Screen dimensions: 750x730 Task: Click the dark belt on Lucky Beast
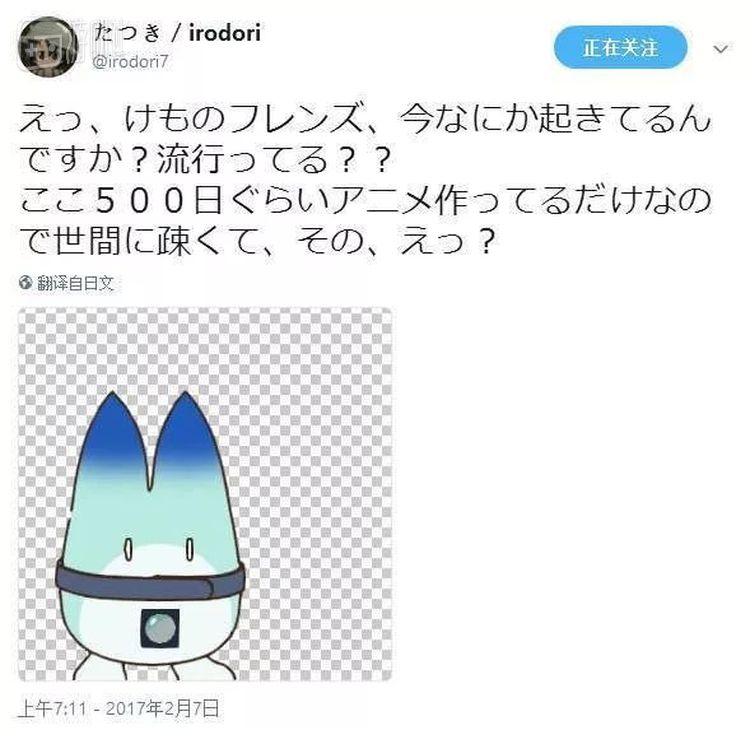pos(151,580)
